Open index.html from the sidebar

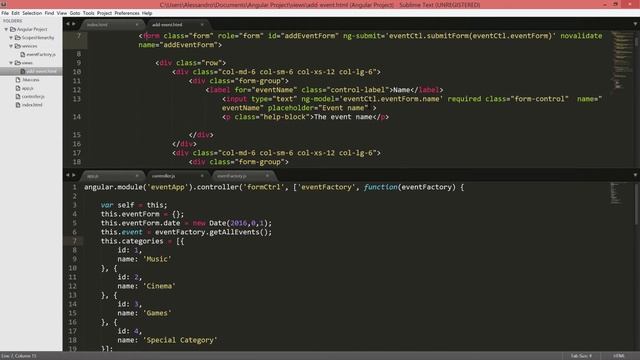pos(31,105)
